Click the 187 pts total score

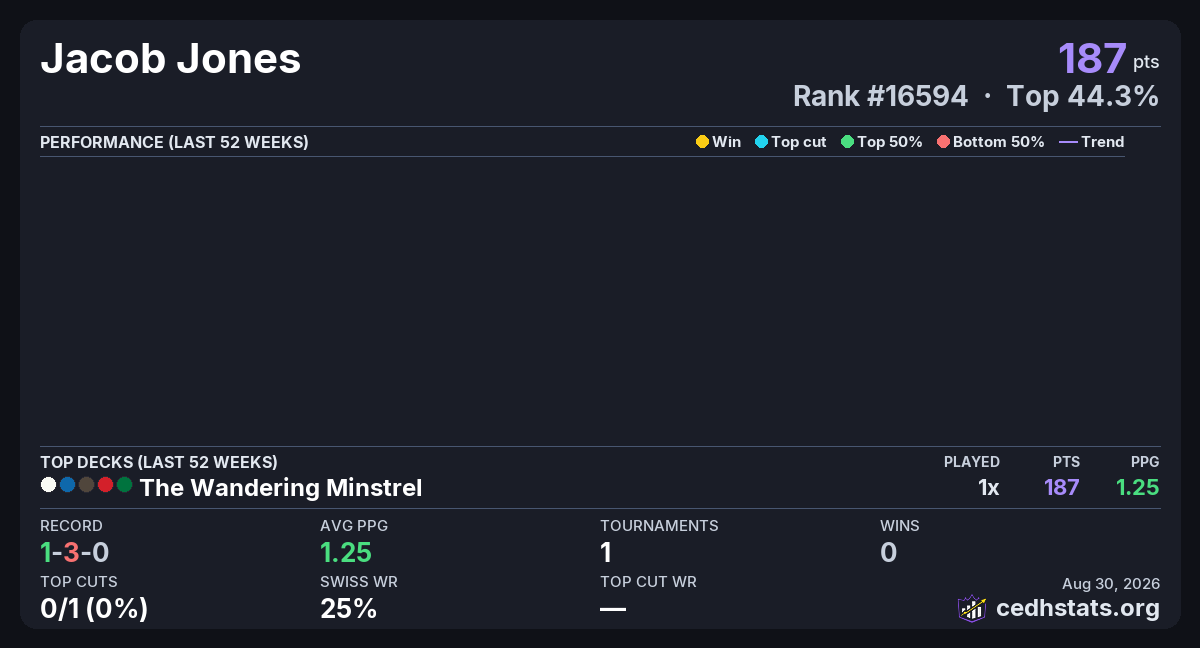pos(1109,58)
